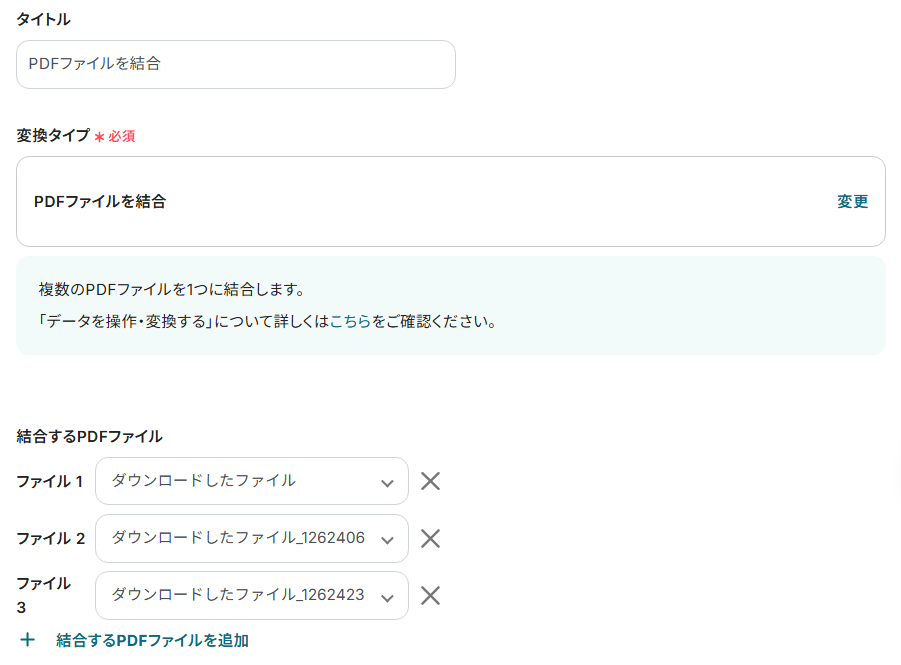Click 結合するPDFファイルを追加 text button

(x=152, y=640)
